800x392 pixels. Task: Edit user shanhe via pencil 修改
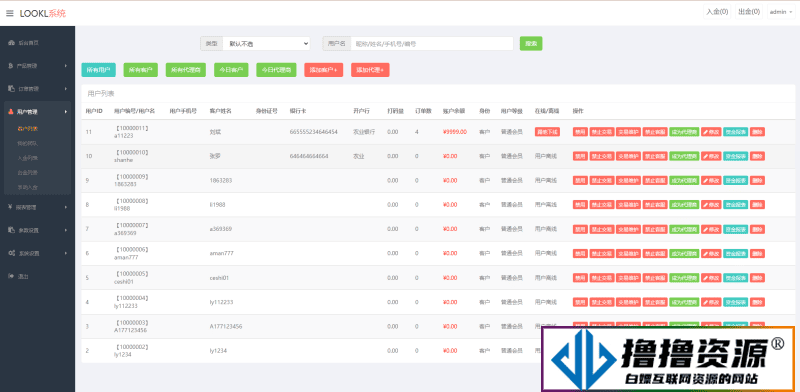coord(711,156)
